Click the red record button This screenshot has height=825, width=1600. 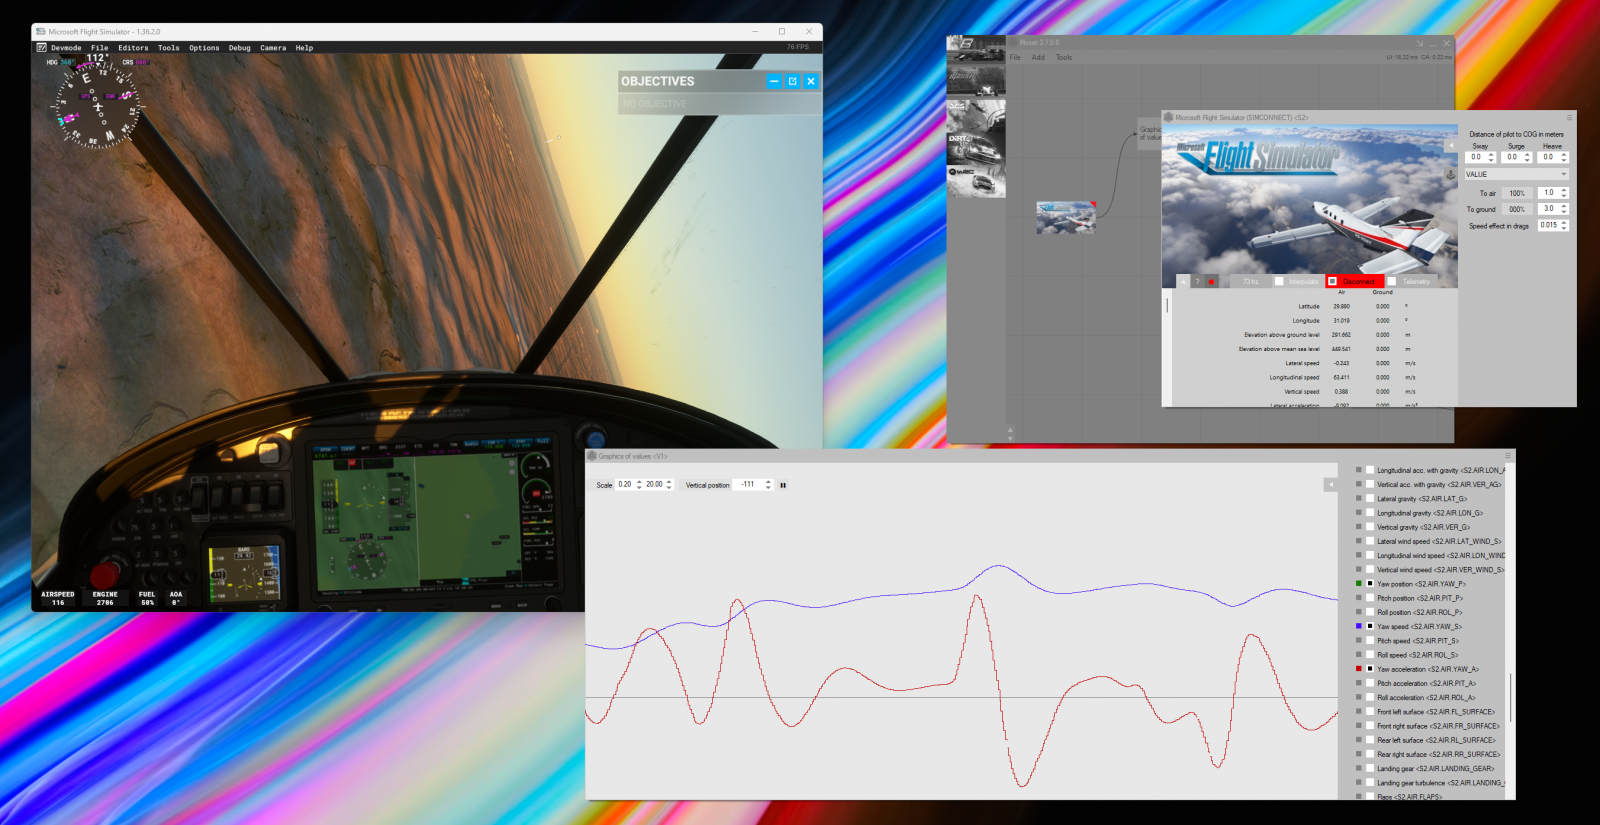(1211, 282)
